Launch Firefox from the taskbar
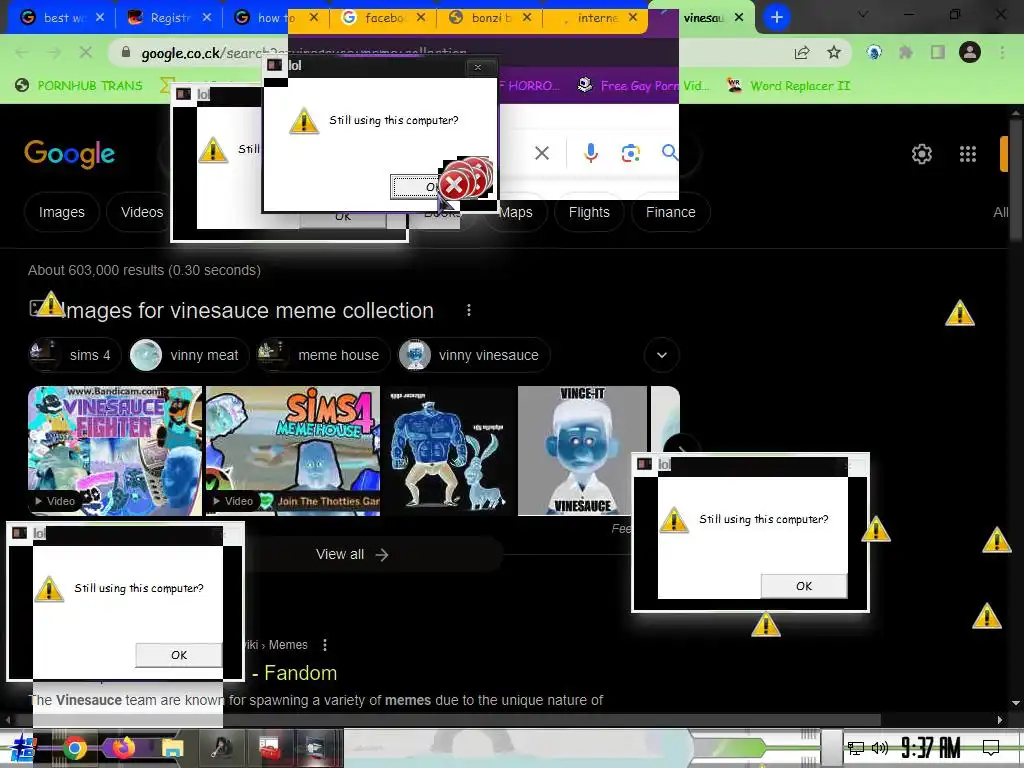 tap(123, 748)
